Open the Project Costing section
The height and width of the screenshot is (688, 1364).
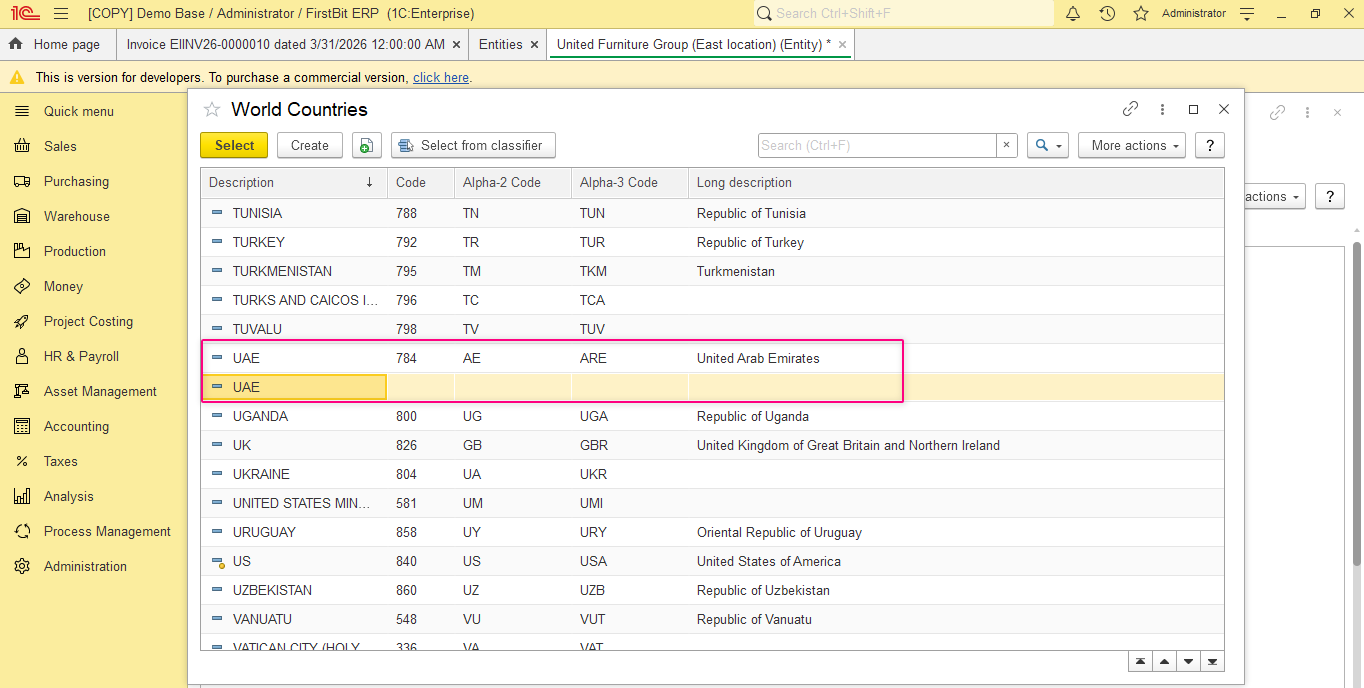tap(88, 321)
